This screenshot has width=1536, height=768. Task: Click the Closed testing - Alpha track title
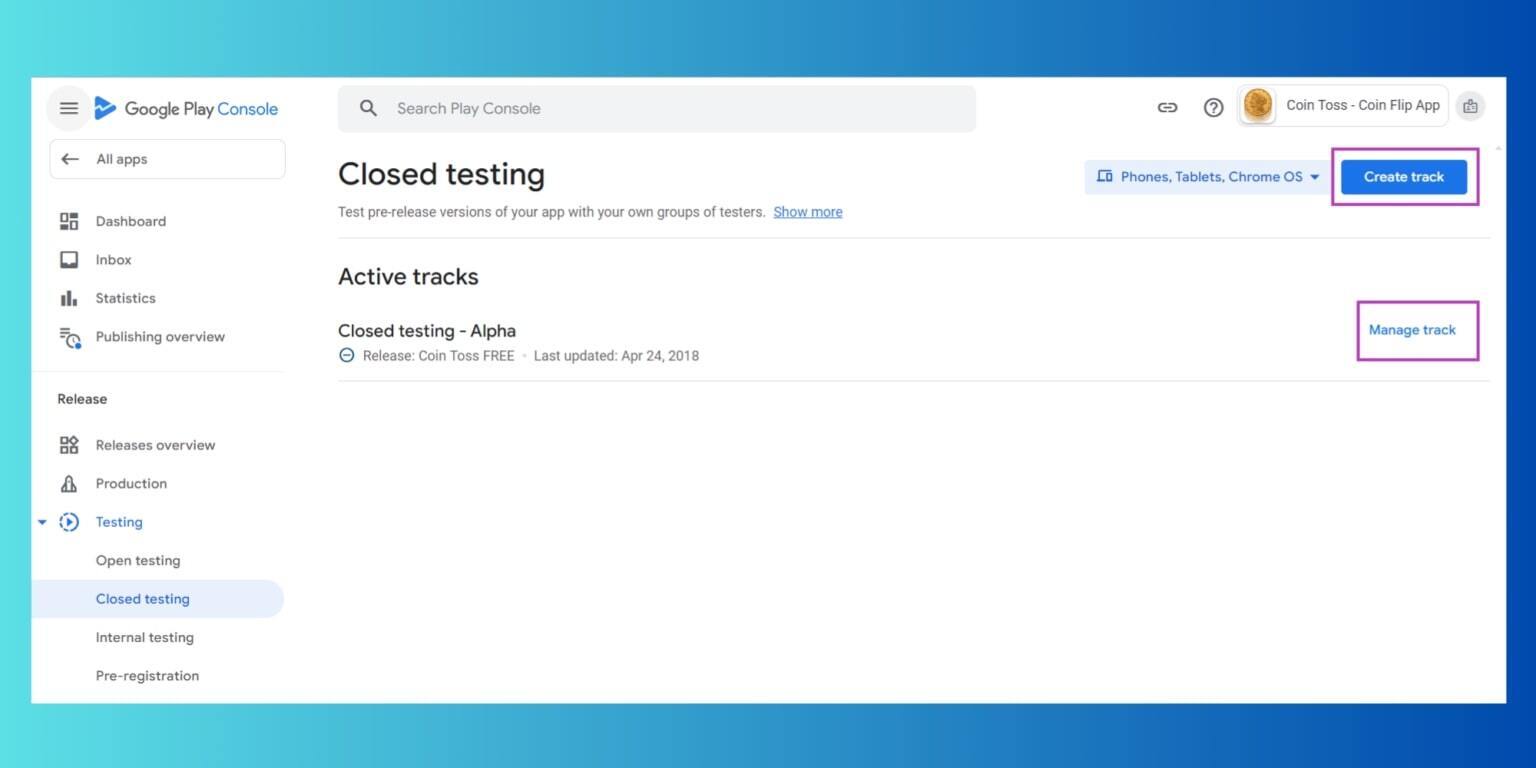(x=427, y=331)
